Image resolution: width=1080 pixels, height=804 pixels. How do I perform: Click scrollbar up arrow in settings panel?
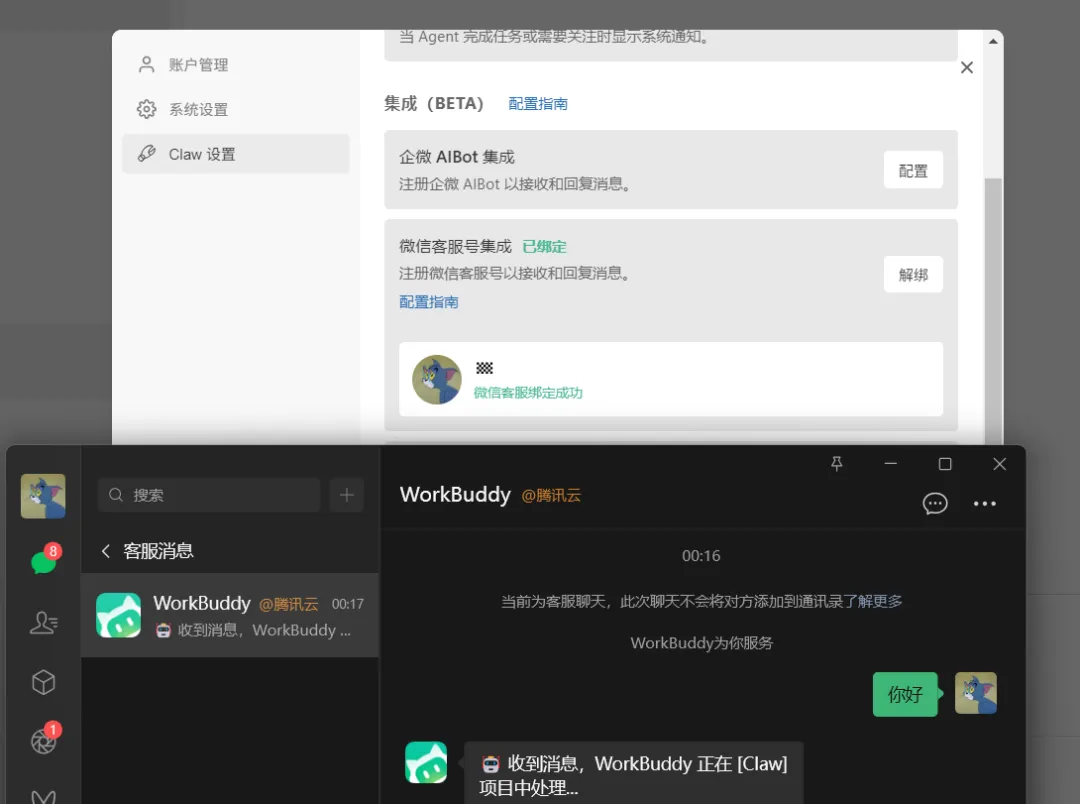tap(993, 41)
